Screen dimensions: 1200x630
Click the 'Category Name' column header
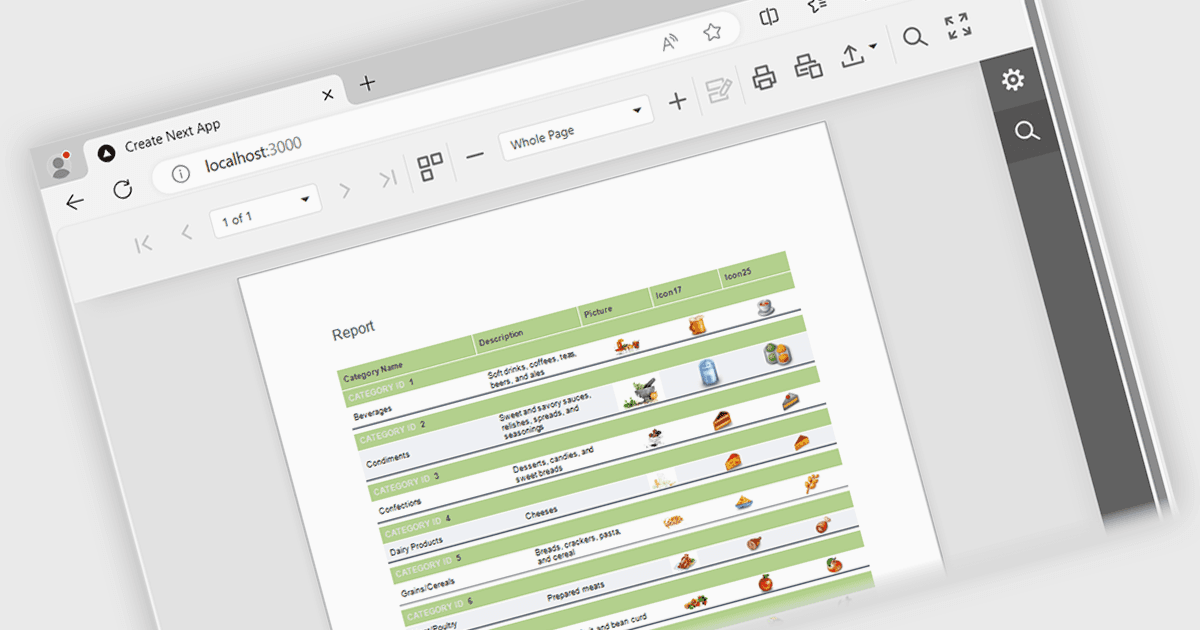373,370
